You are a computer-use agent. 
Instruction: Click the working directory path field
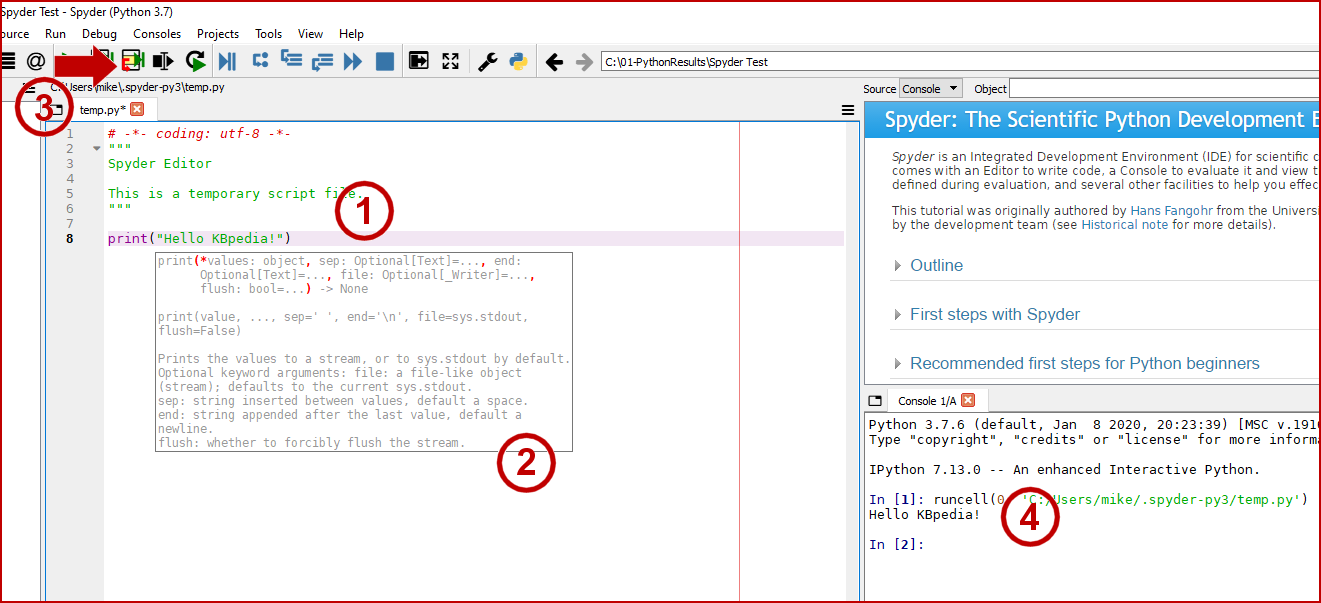958,62
